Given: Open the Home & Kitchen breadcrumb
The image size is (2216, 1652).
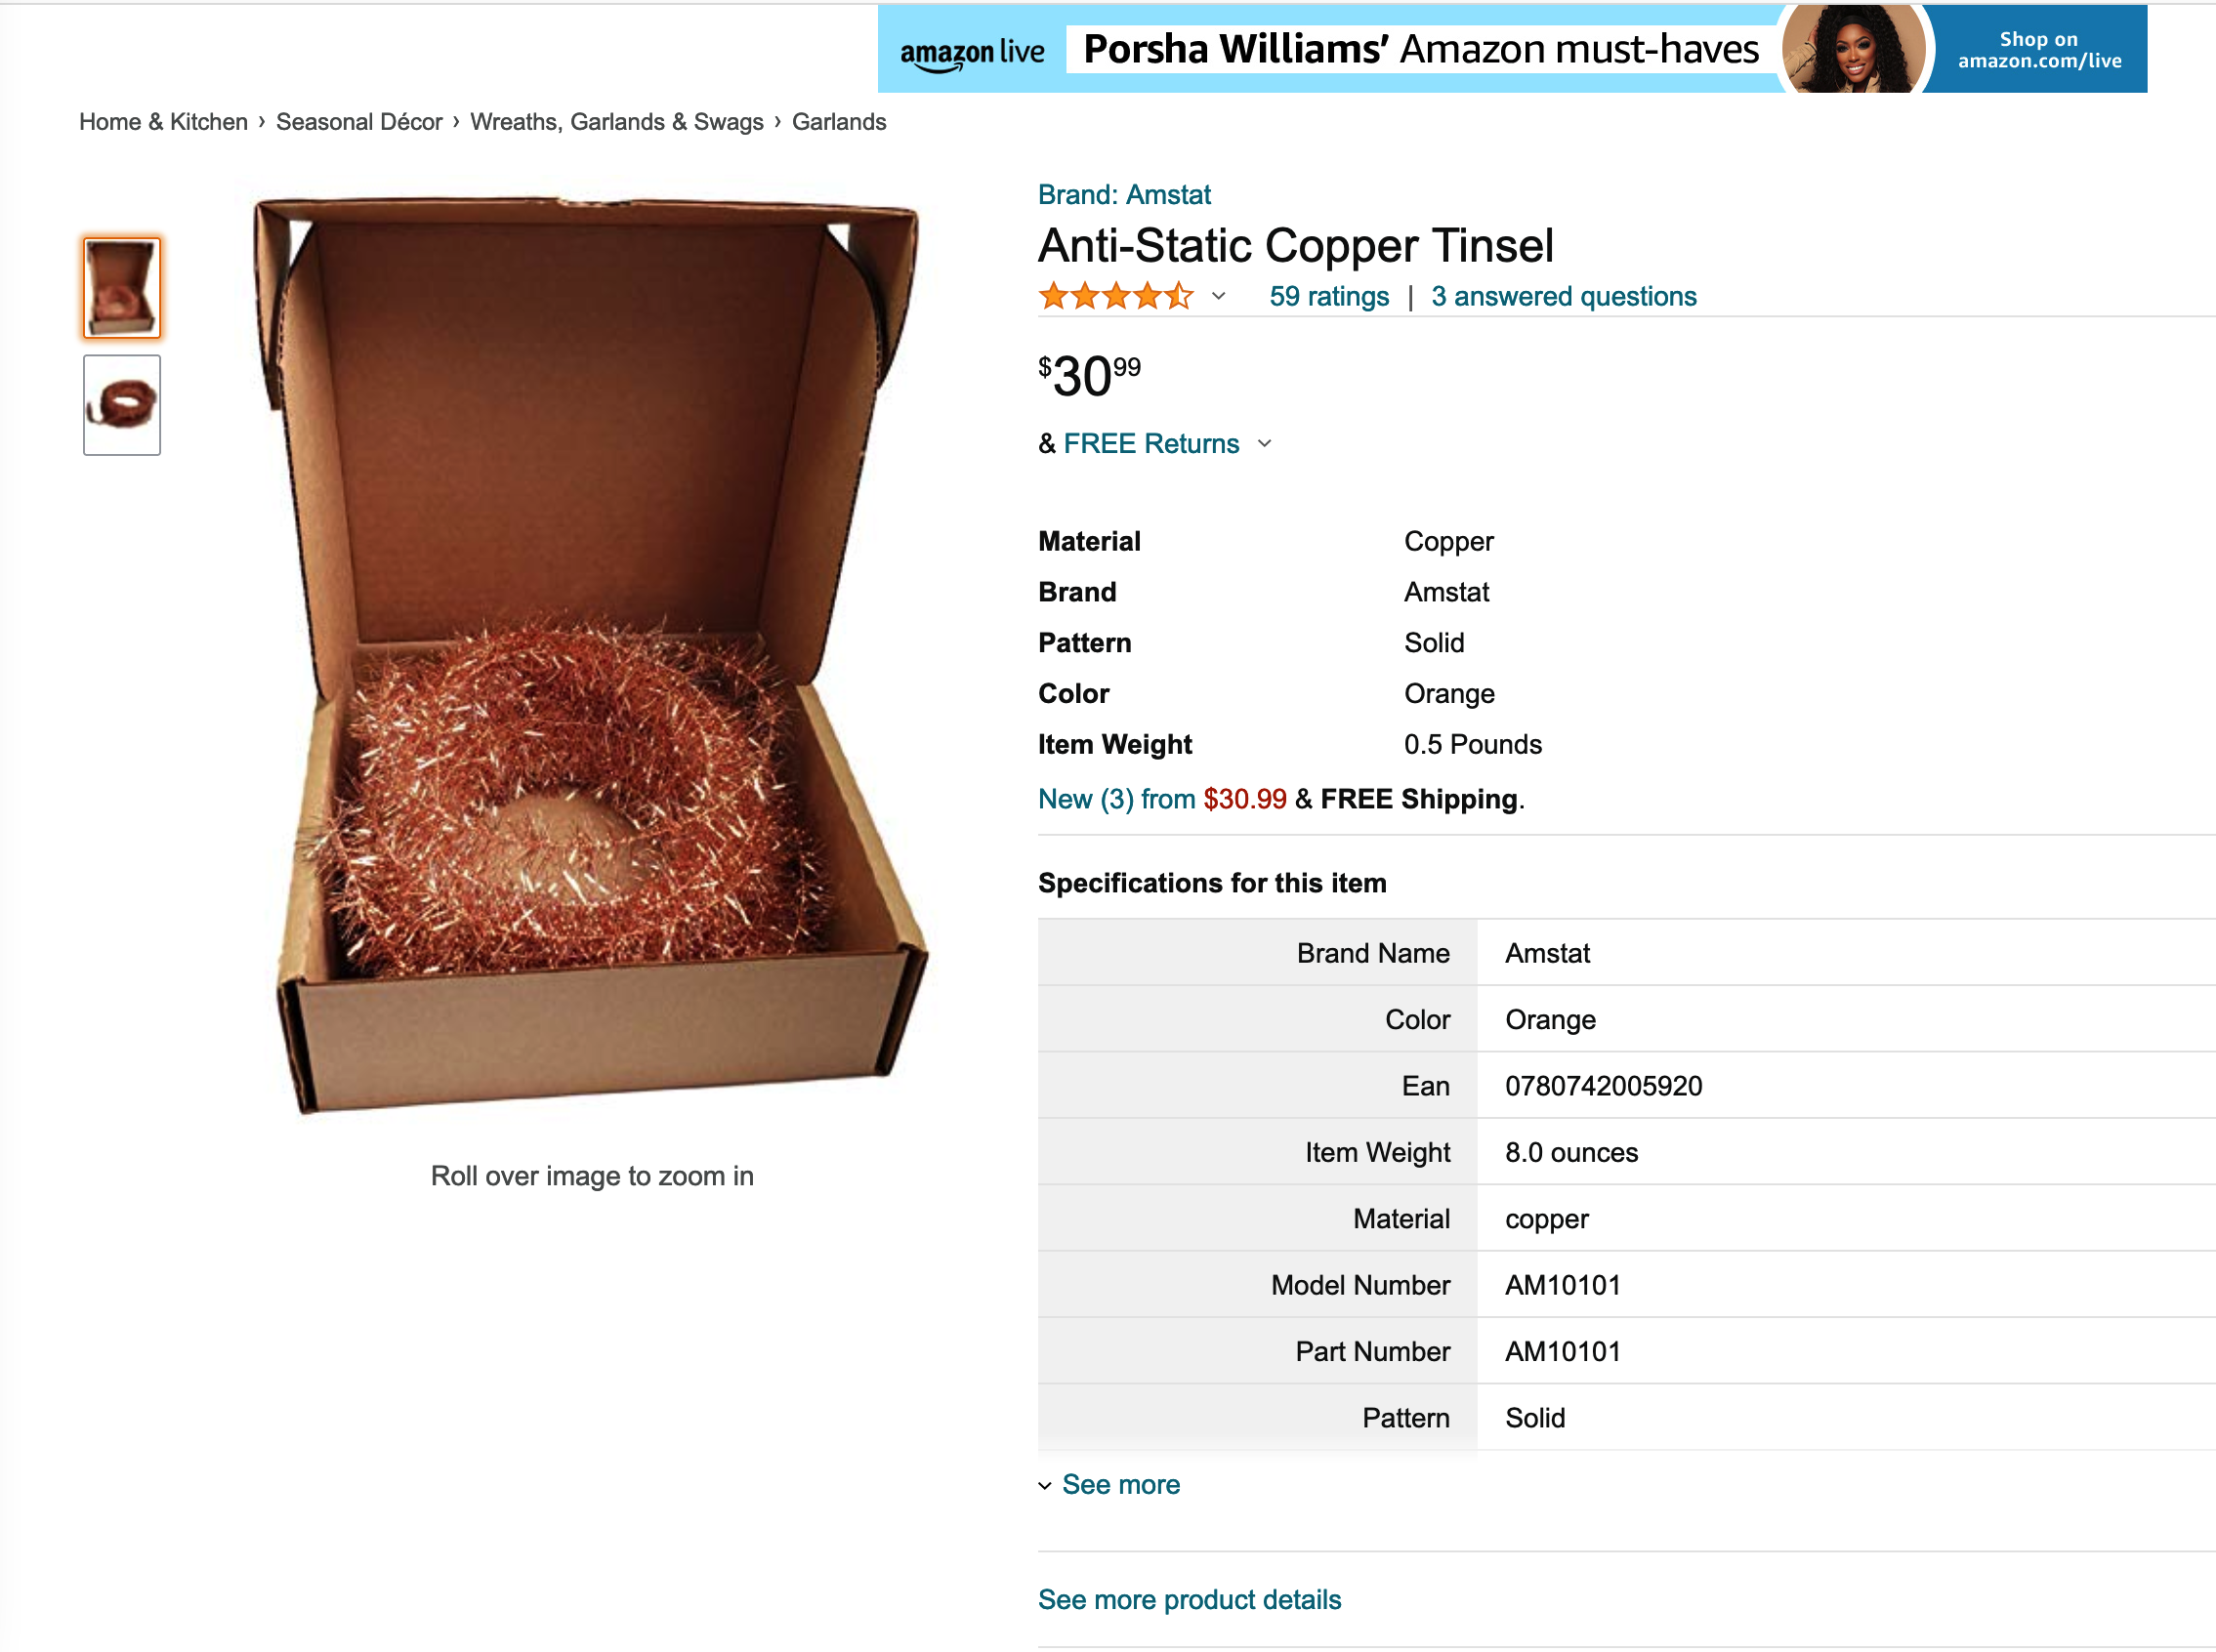Looking at the screenshot, I should (x=163, y=121).
